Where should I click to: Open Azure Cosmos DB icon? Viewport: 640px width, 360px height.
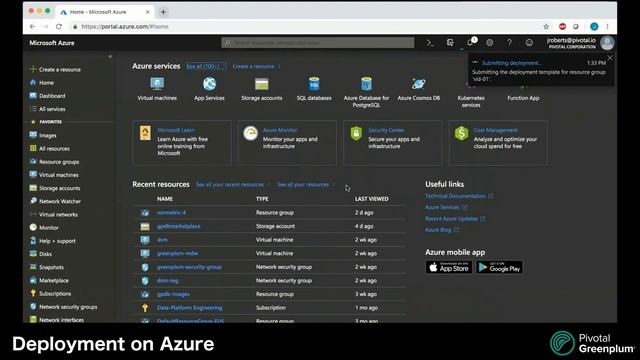(x=418, y=84)
